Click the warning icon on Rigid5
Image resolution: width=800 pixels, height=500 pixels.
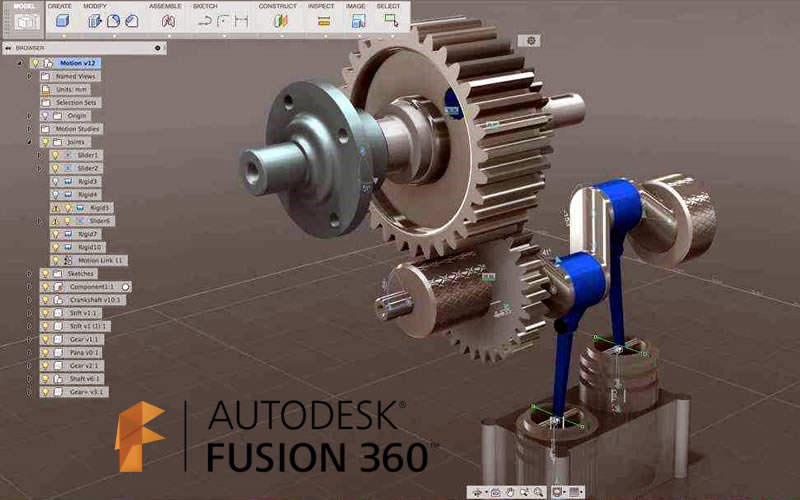coord(56,208)
